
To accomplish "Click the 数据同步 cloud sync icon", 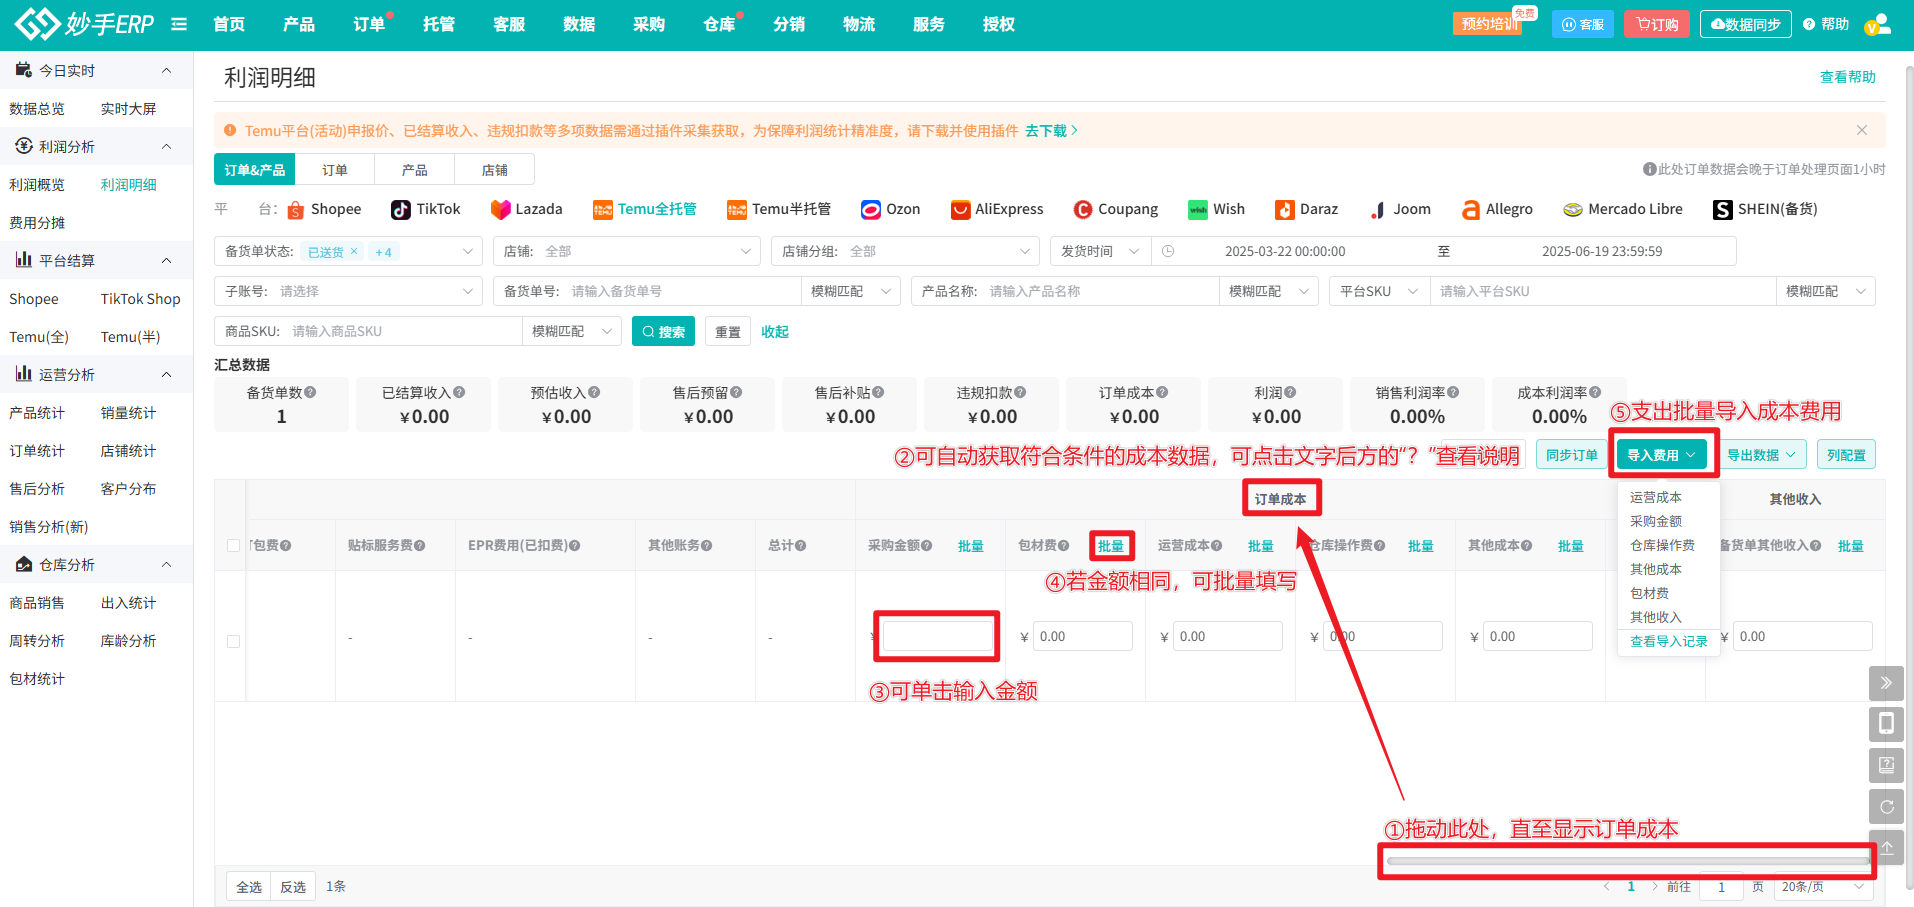I will point(1716,23).
